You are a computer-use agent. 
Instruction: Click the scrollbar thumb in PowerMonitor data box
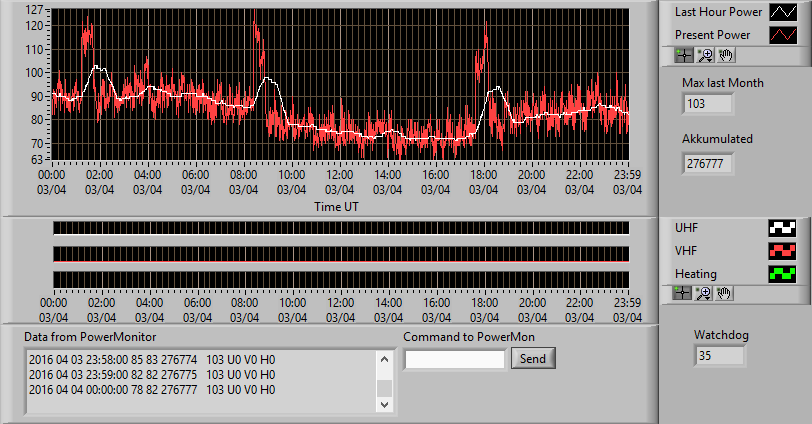tap(384, 388)
